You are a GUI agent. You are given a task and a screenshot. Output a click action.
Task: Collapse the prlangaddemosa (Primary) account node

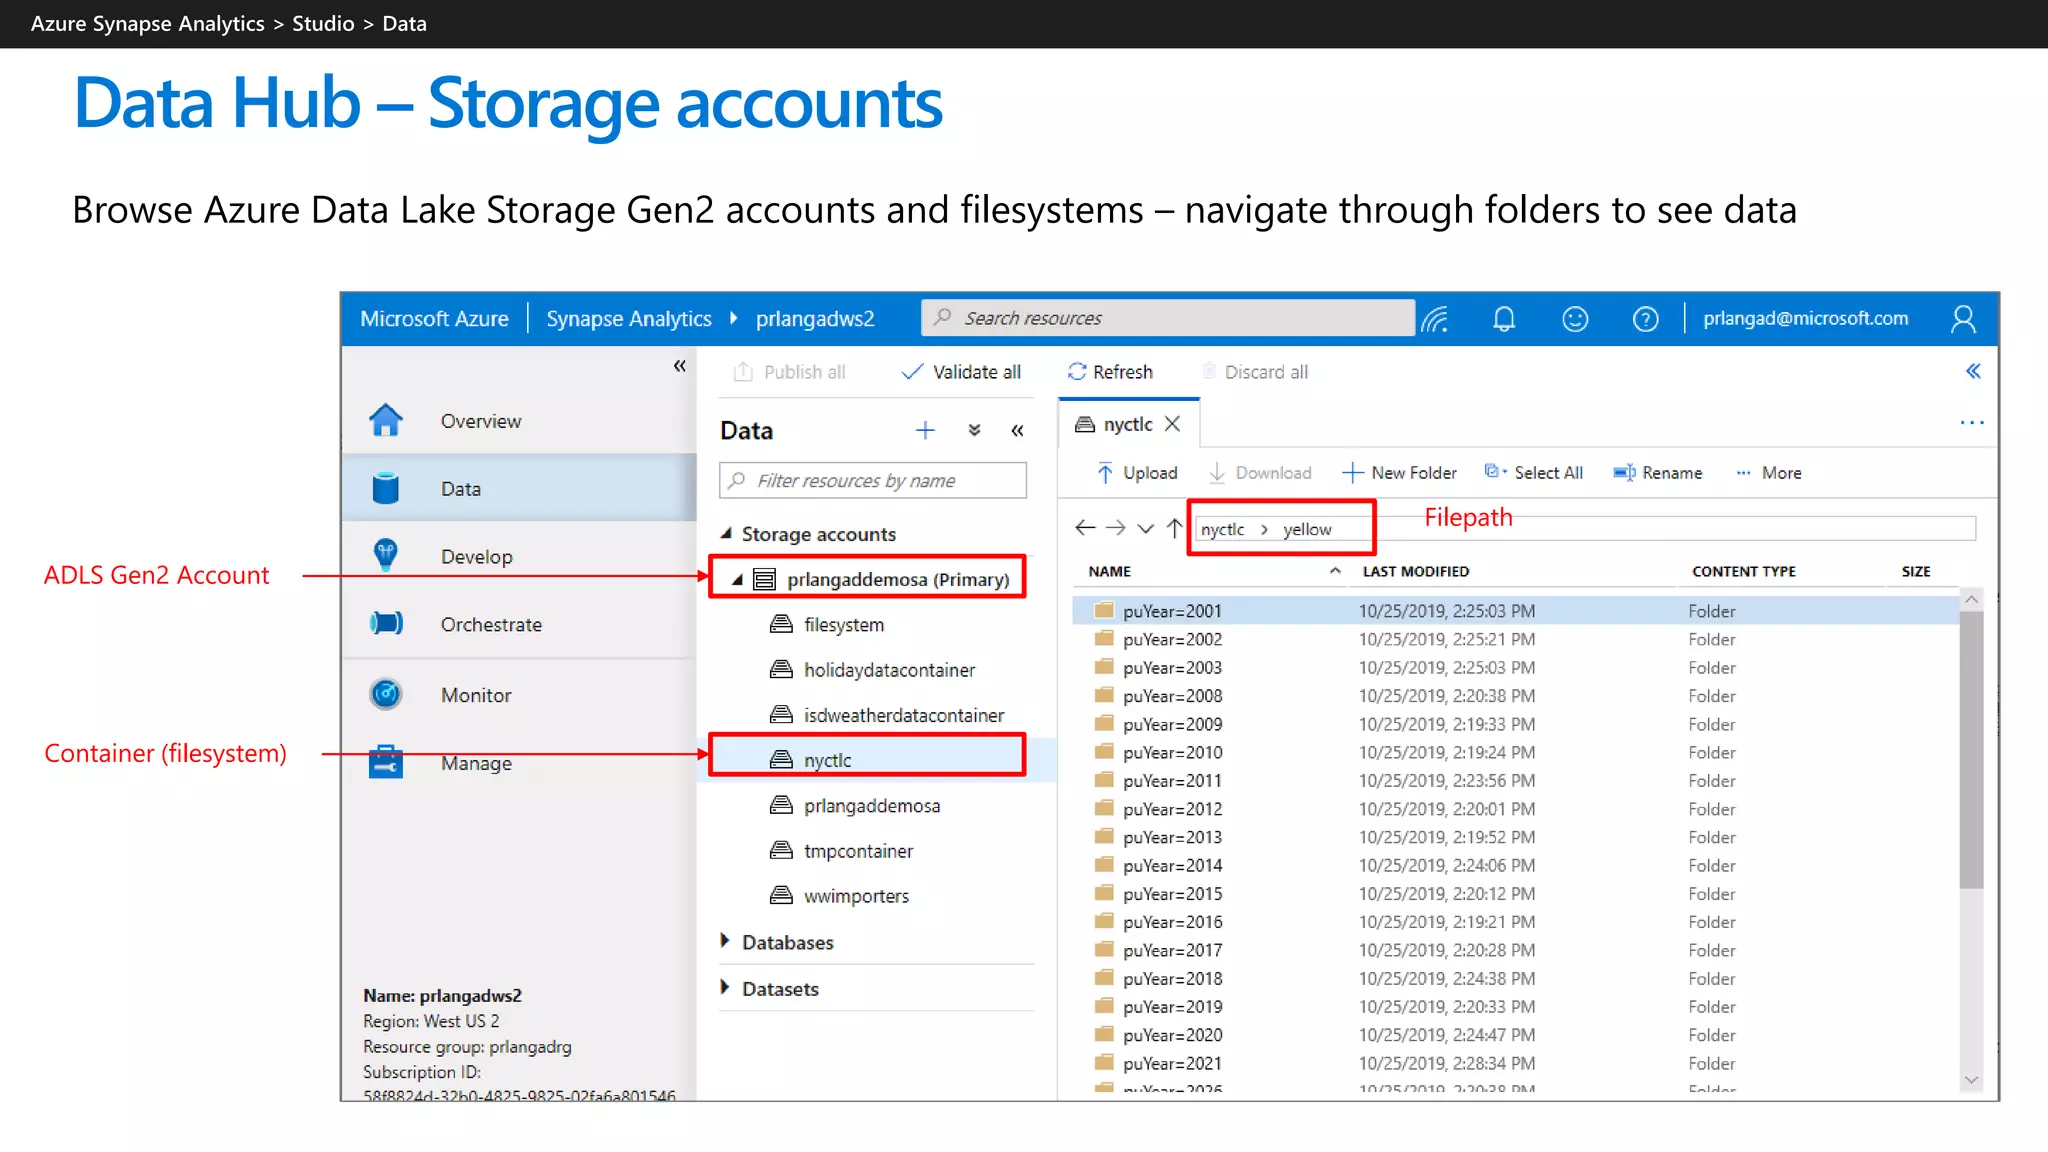[x=737, y=579]
